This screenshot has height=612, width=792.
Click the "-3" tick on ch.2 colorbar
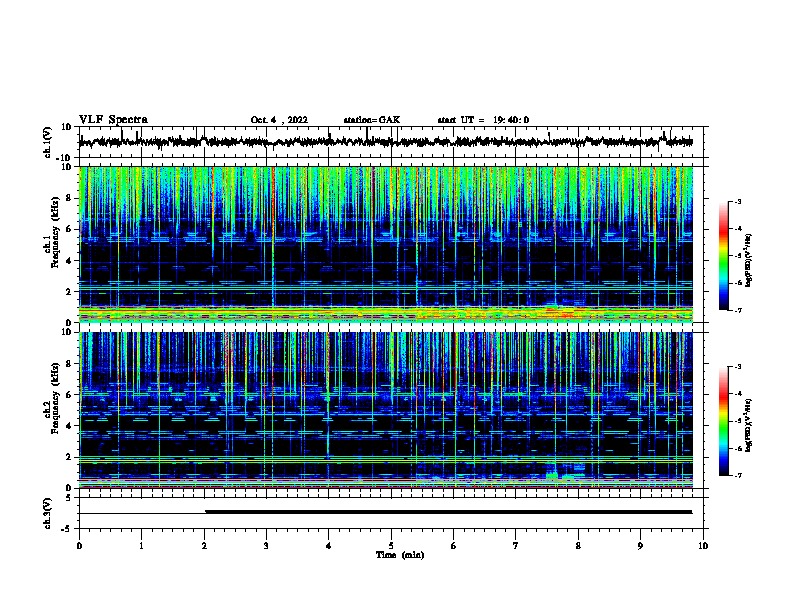click(737, 367)
